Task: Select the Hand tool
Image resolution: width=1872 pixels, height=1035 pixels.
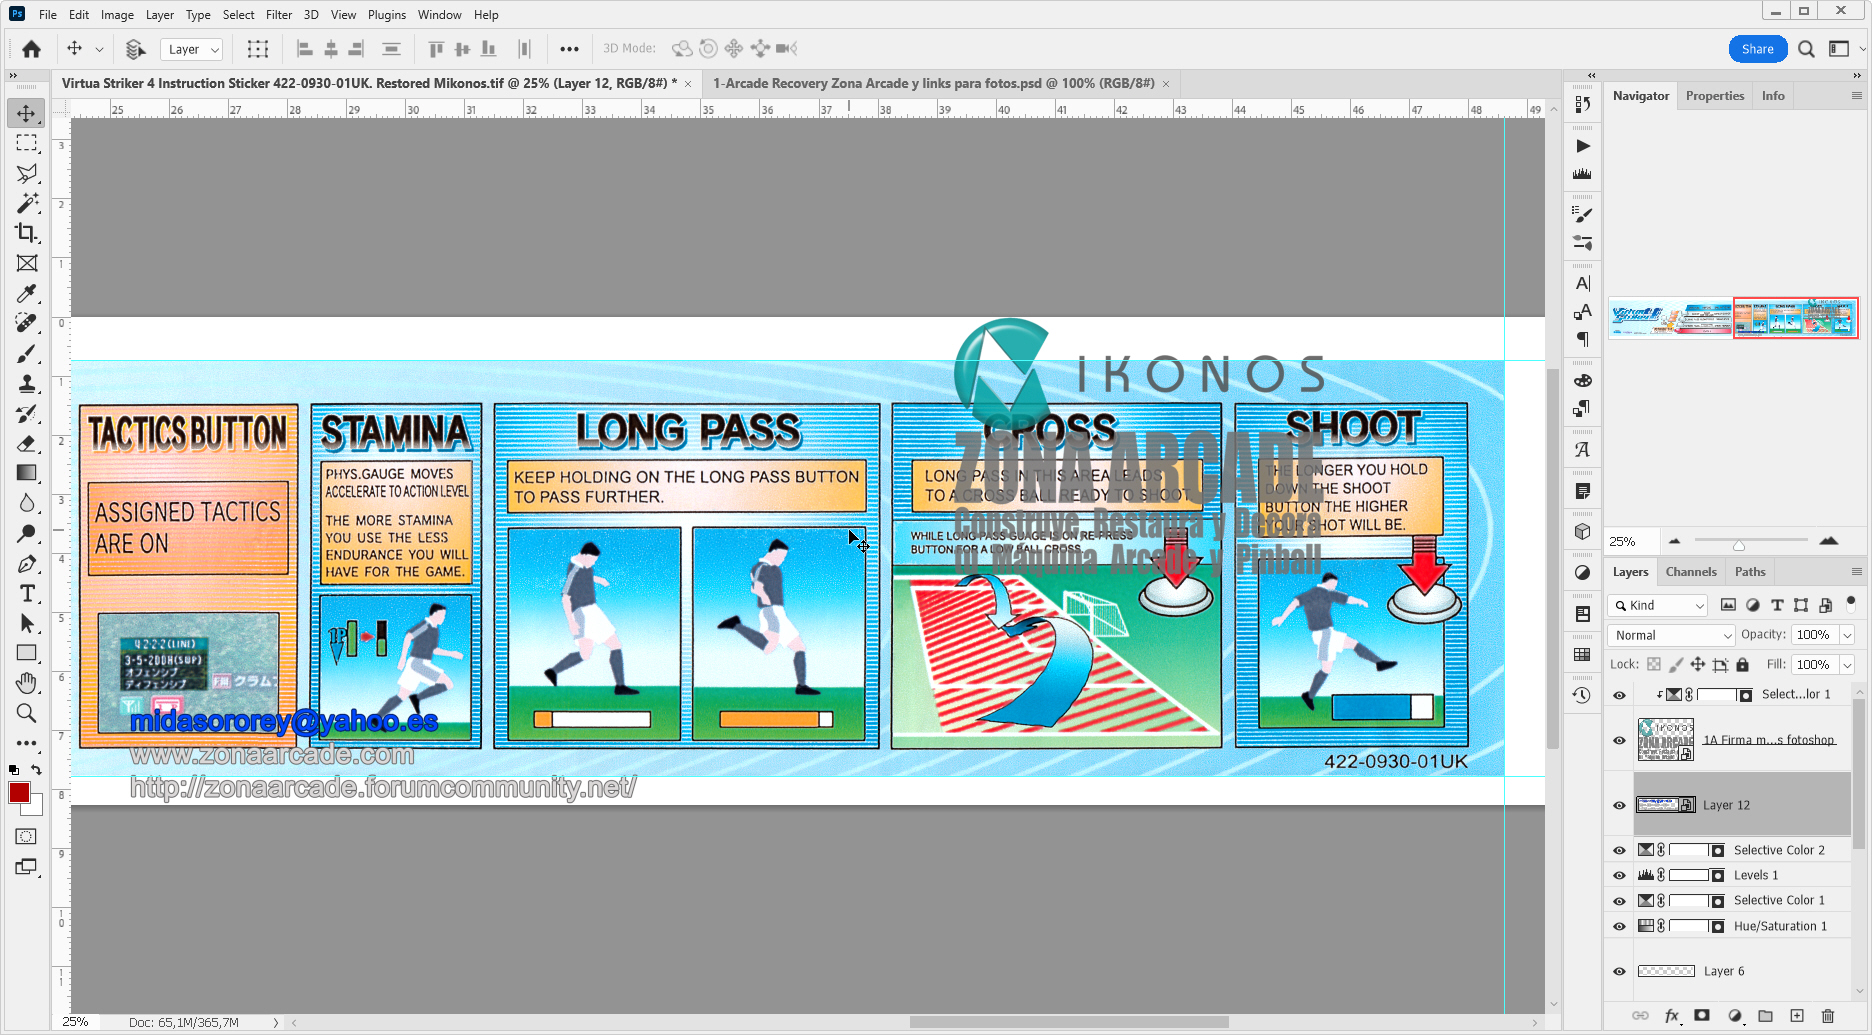Action: click(x=27, y=683)
